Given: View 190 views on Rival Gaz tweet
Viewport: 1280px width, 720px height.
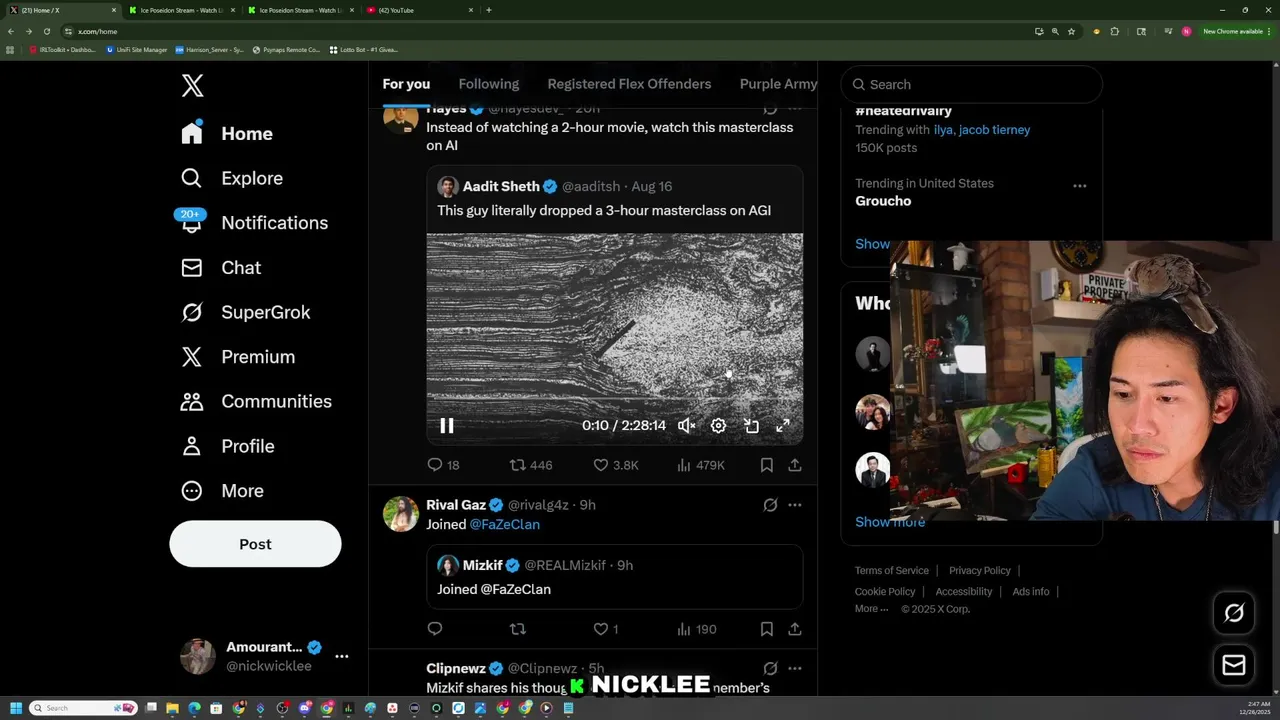Looking at the screenshot, I should (x=697, y=629).
